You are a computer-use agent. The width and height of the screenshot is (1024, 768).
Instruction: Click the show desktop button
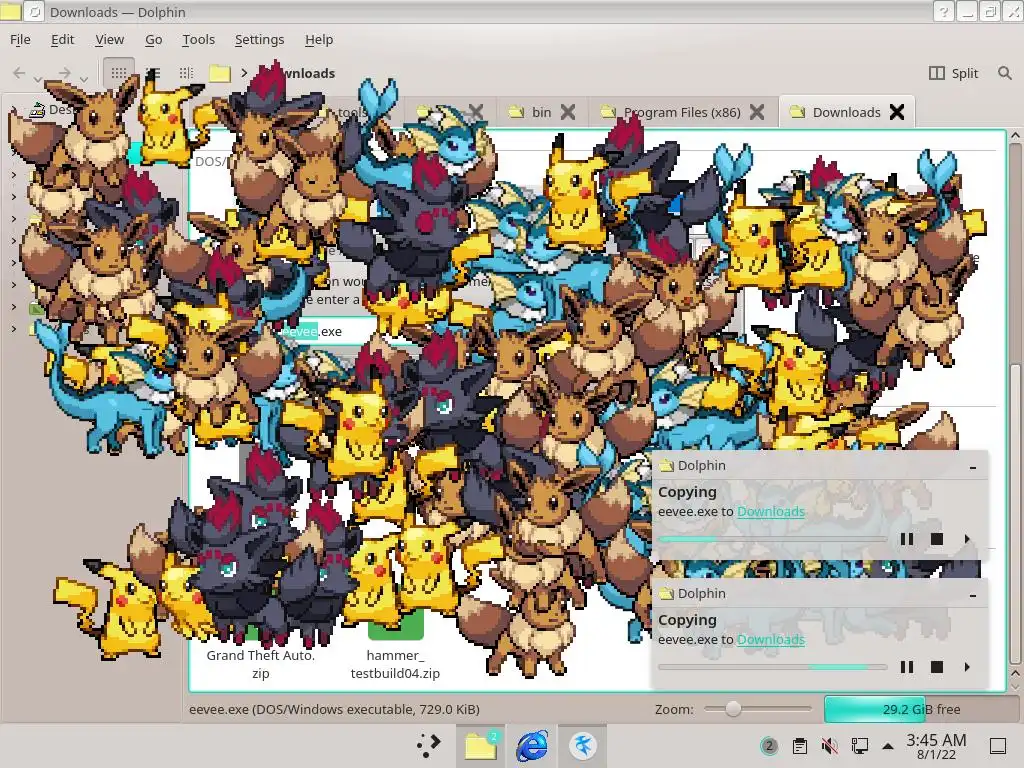click(998, 746)
